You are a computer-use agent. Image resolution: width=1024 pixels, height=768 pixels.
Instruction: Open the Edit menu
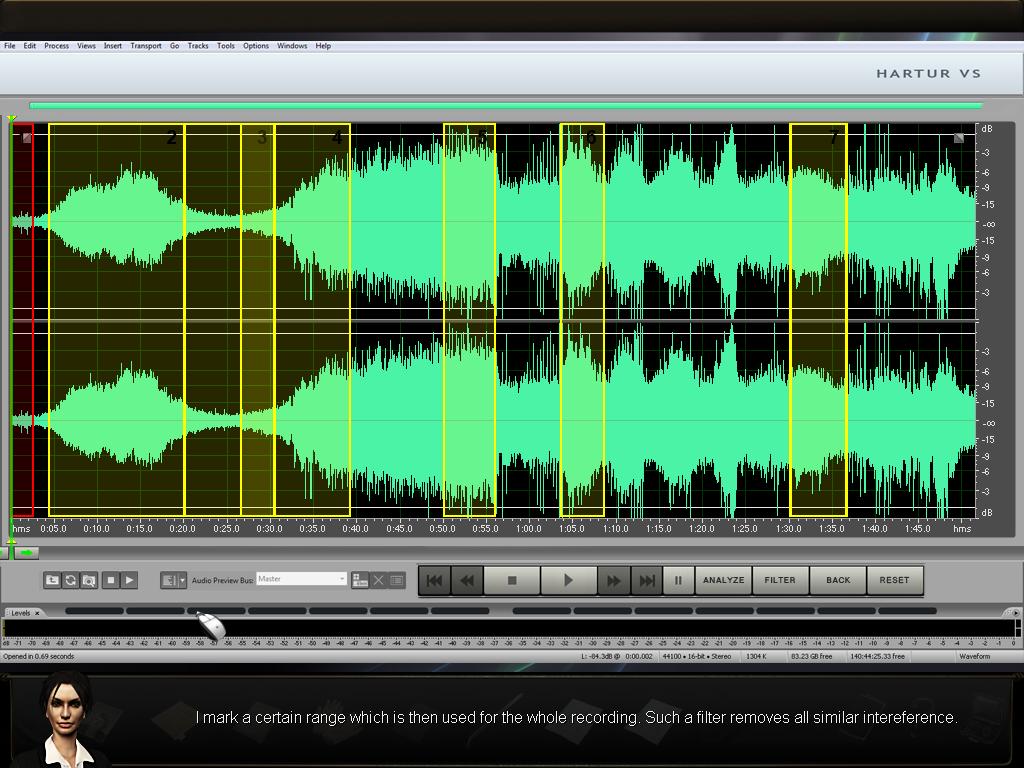30,46
